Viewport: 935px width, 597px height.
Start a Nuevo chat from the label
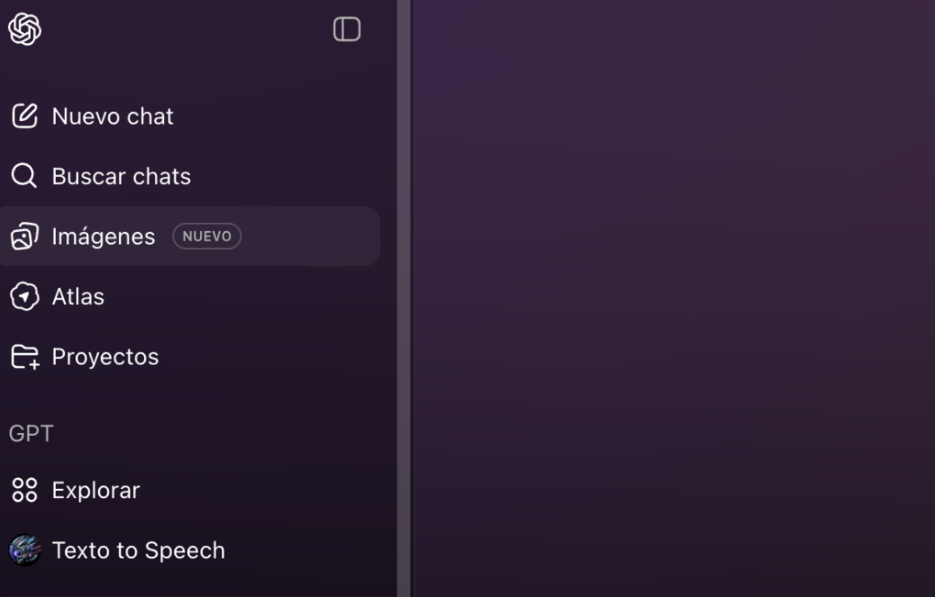(x=113, y=116)
